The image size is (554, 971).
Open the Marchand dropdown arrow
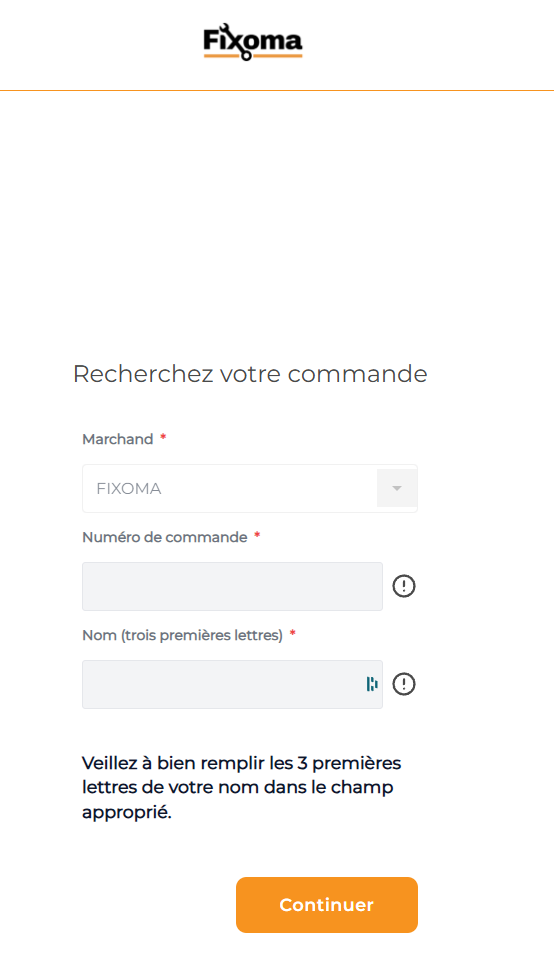point(397,488)
